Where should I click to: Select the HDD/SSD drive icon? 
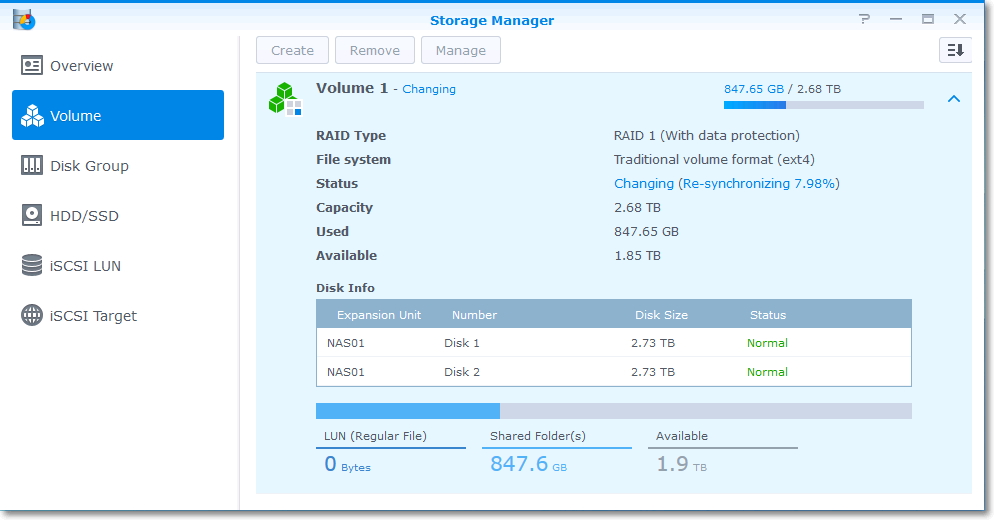(32, 216)
